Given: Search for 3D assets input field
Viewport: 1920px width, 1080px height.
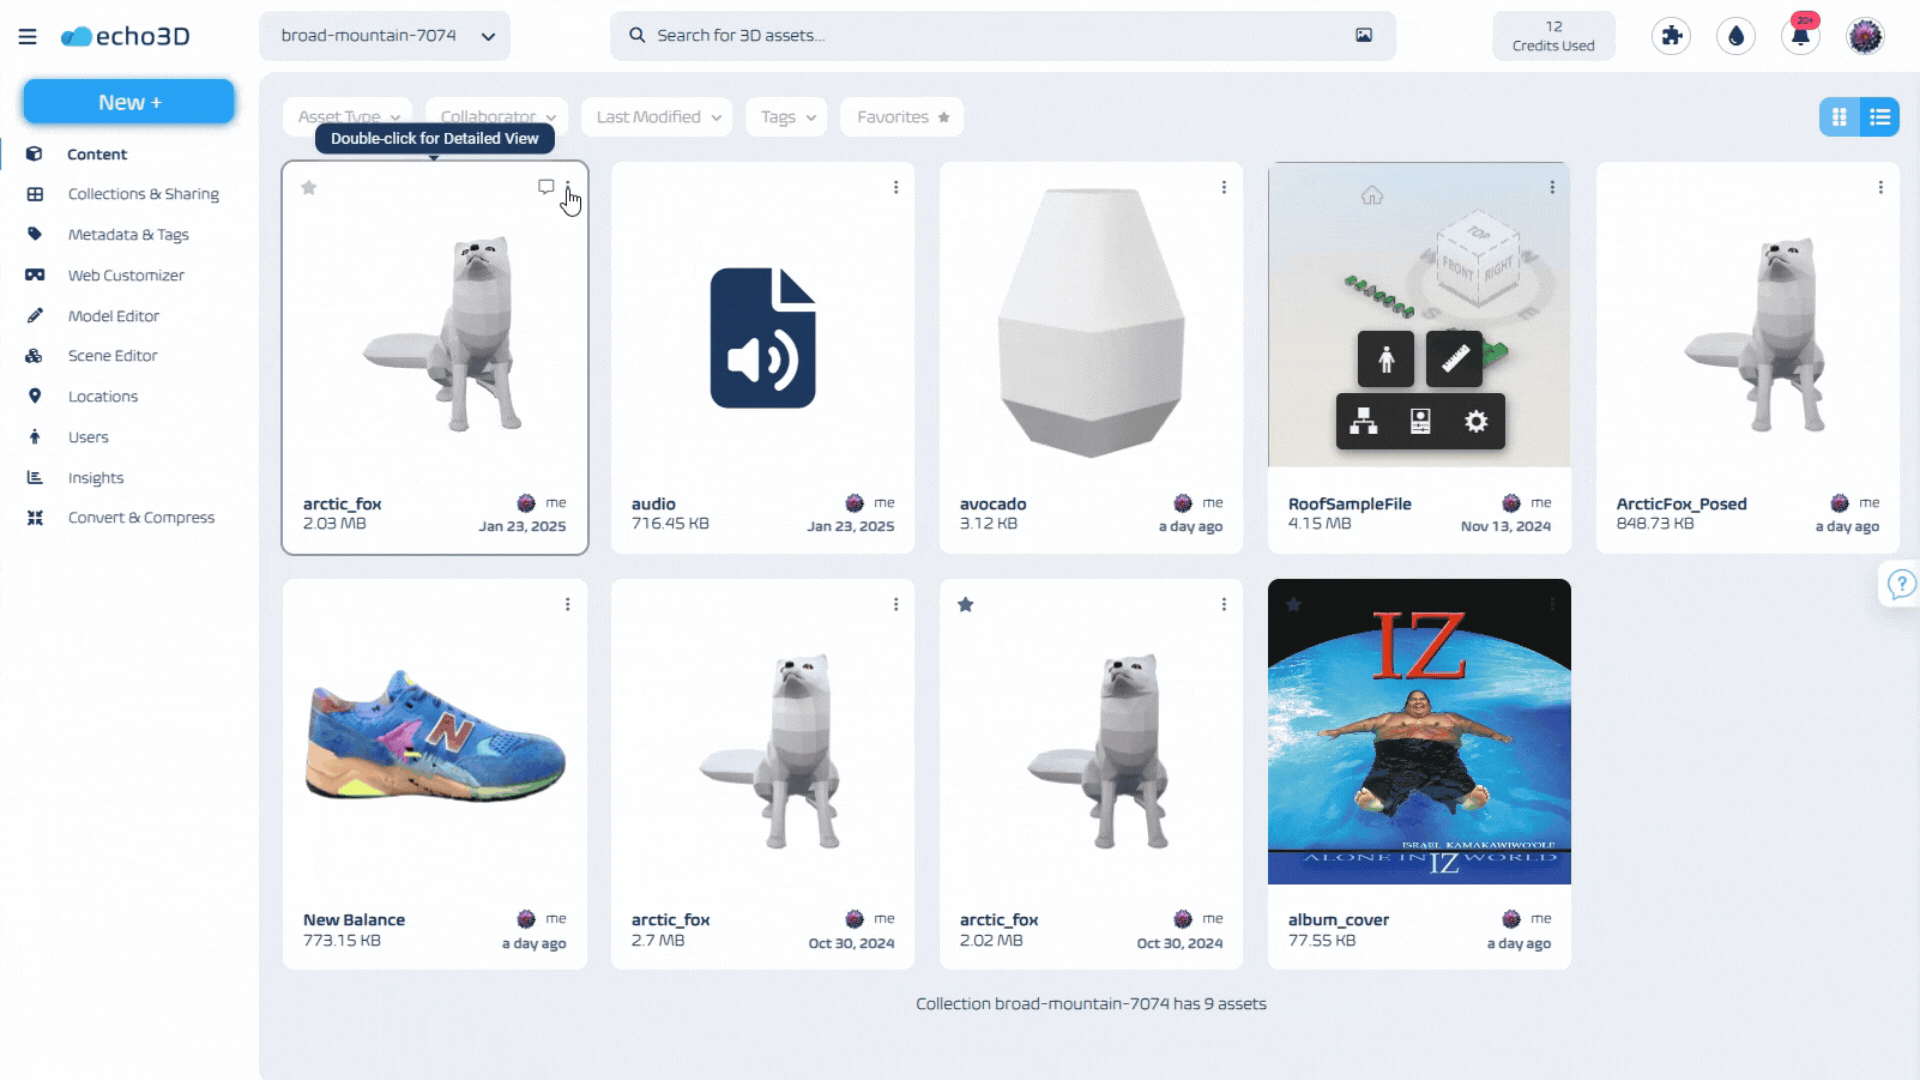Looking at the screenshot, I should [1001, 34].
